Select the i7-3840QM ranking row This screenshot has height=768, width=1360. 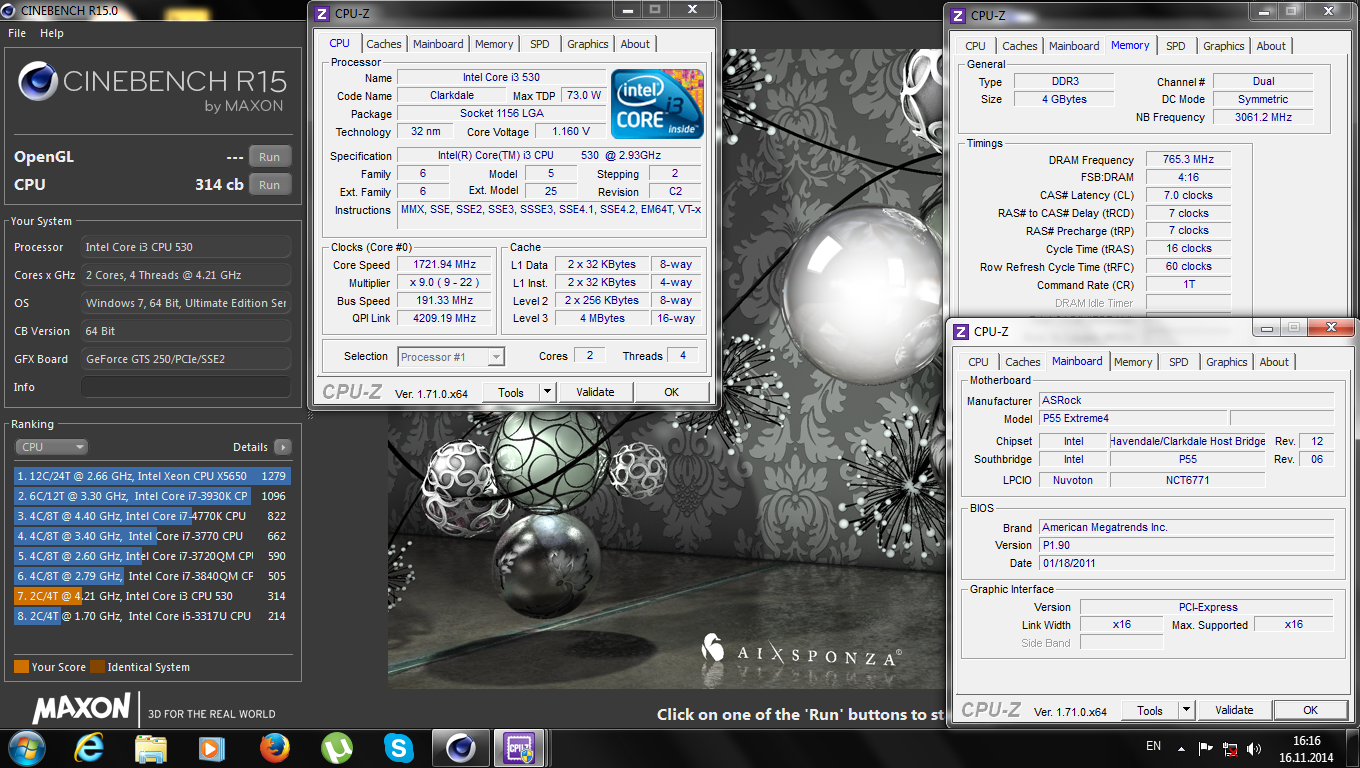coord(153,576)
